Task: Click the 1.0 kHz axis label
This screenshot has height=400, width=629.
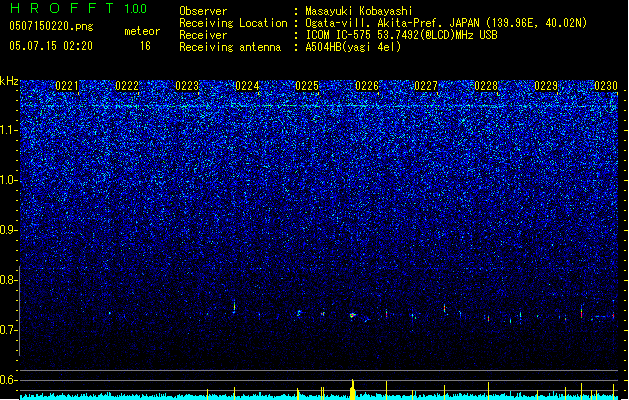Action: click(8, 180)
